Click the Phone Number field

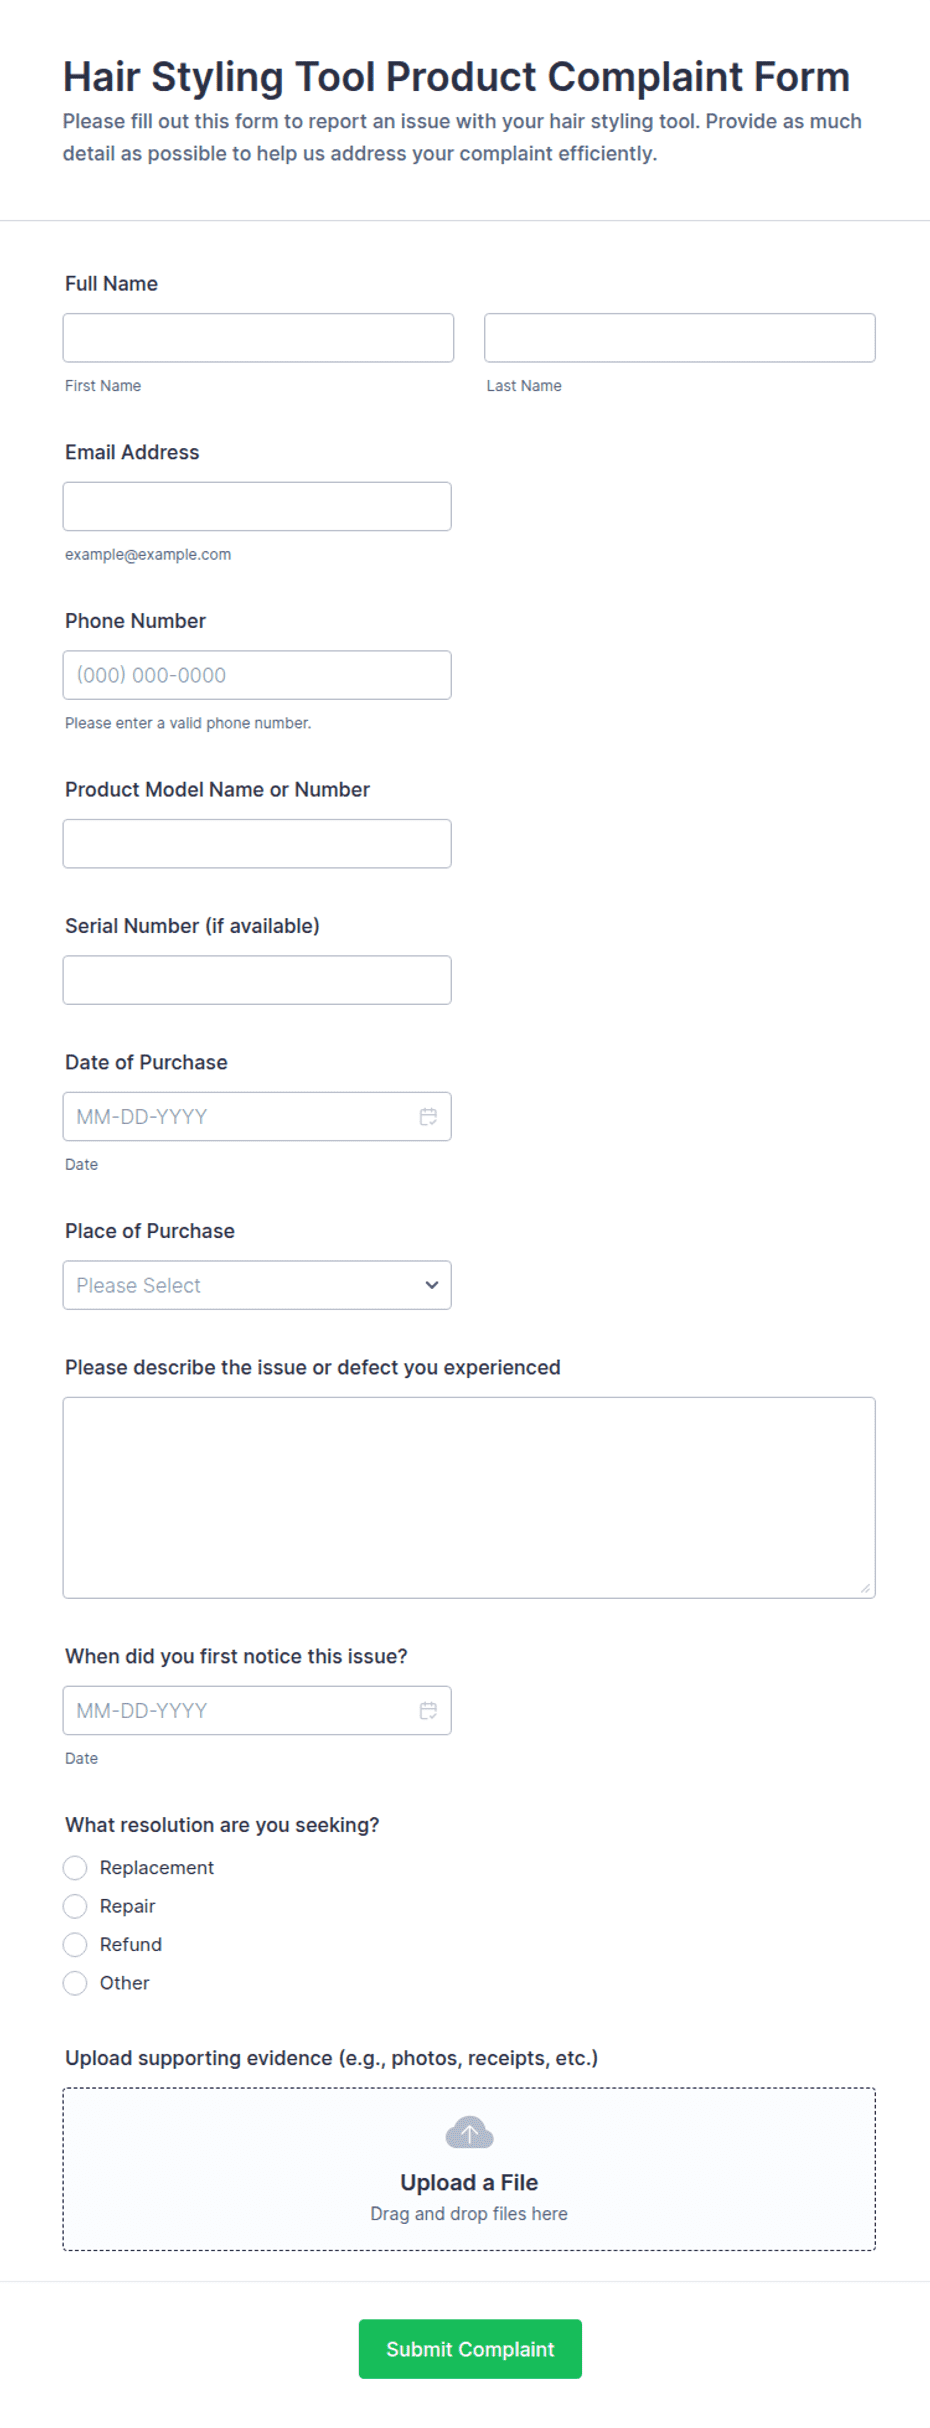pyautogui.click(x=257, y=675)
